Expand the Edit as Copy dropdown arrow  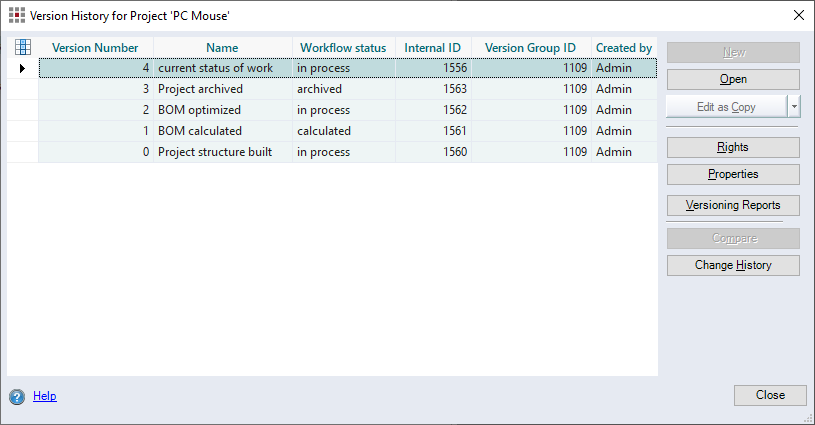click(793, 107)
